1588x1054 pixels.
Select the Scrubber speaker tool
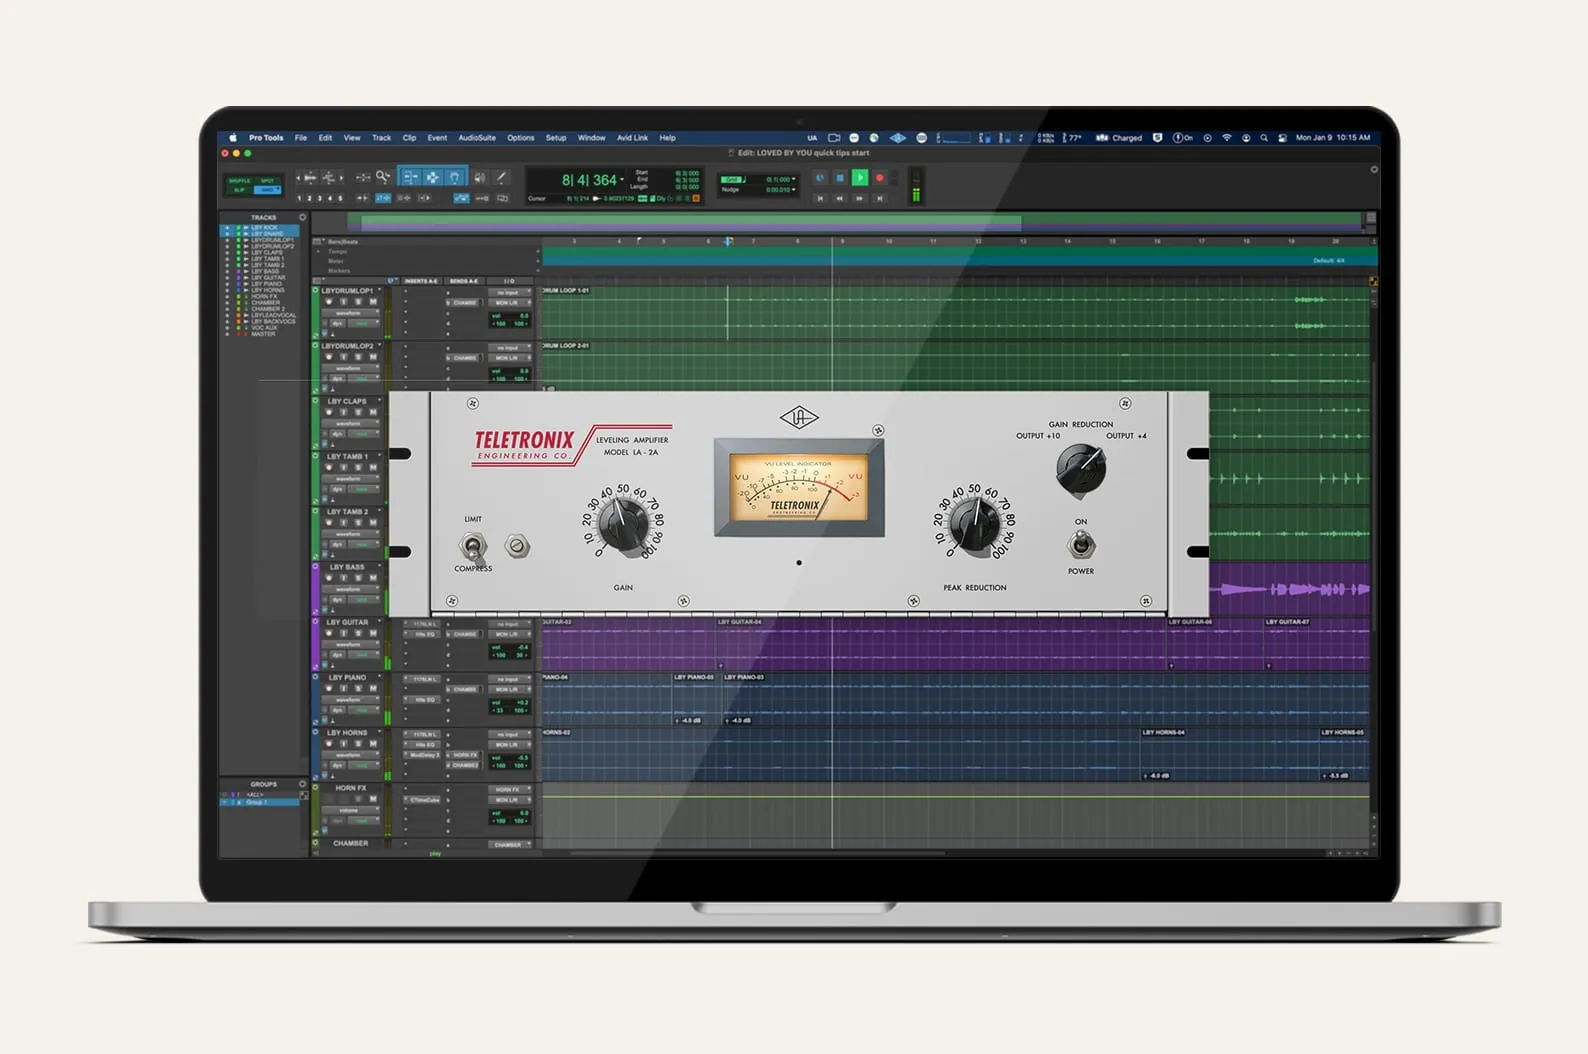(479, 177)
